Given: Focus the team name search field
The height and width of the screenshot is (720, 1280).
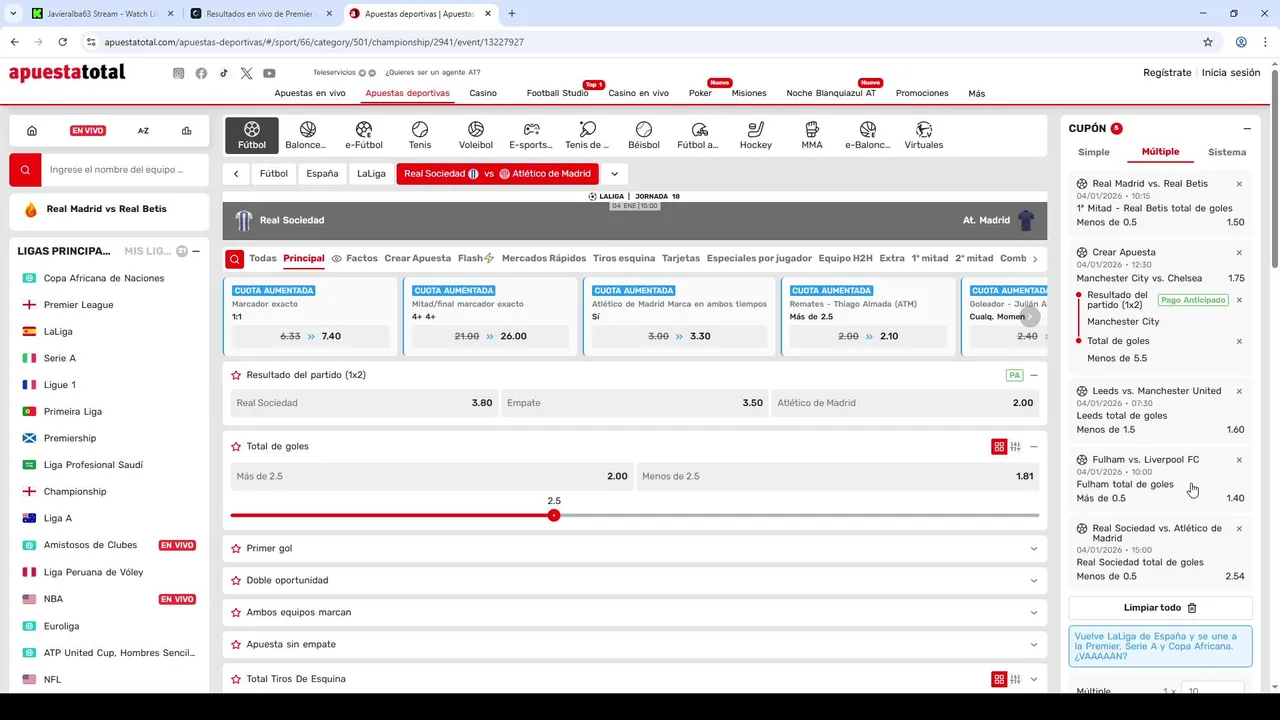Looking at the screenshot, I should click(125, 170).
